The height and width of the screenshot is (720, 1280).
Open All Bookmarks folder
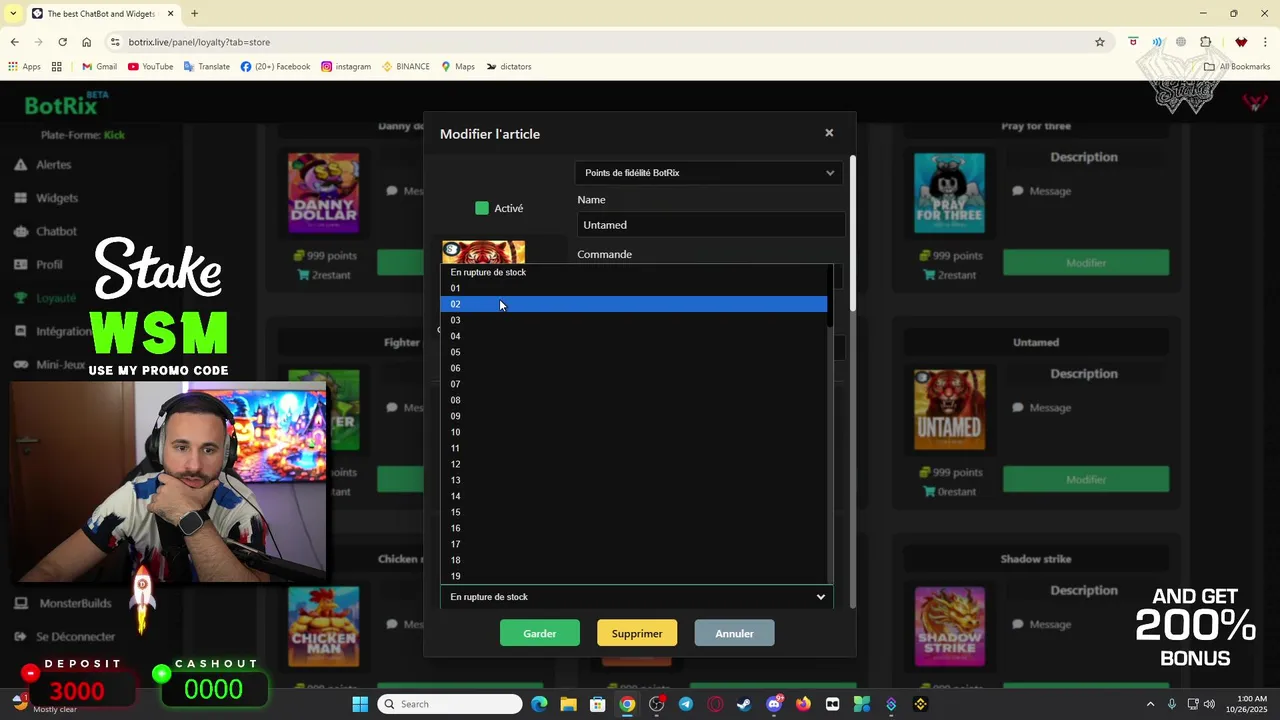click(x=1237, y=67)
